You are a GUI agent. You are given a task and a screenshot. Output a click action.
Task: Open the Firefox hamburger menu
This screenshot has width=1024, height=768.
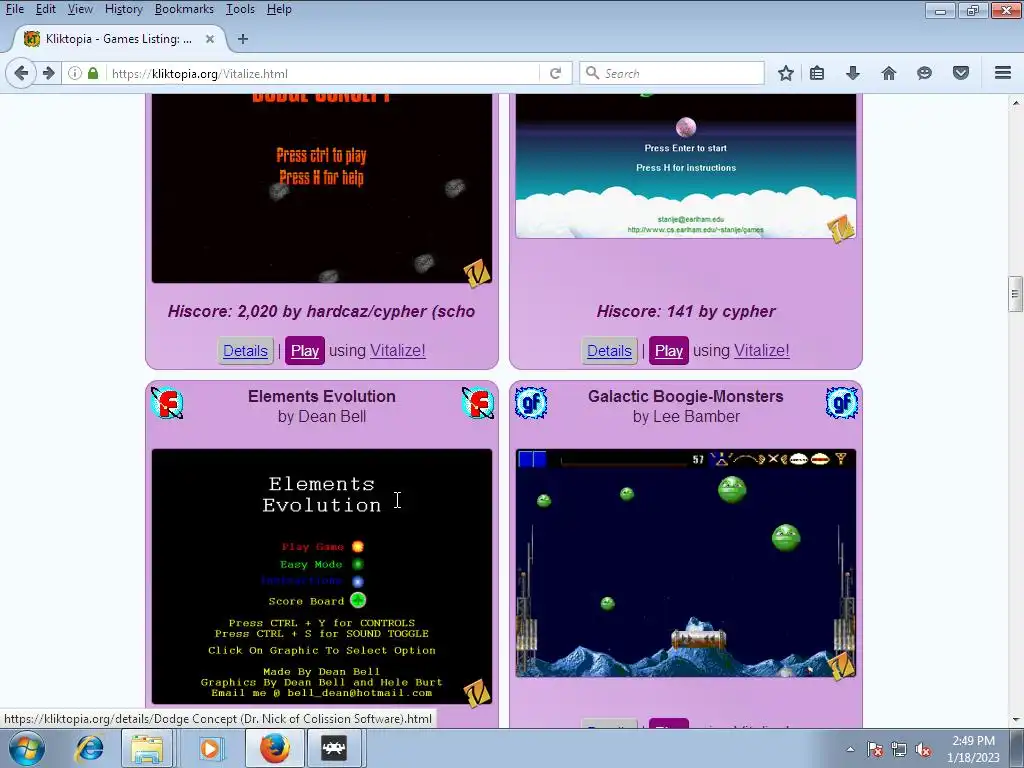click(1003, 73)
